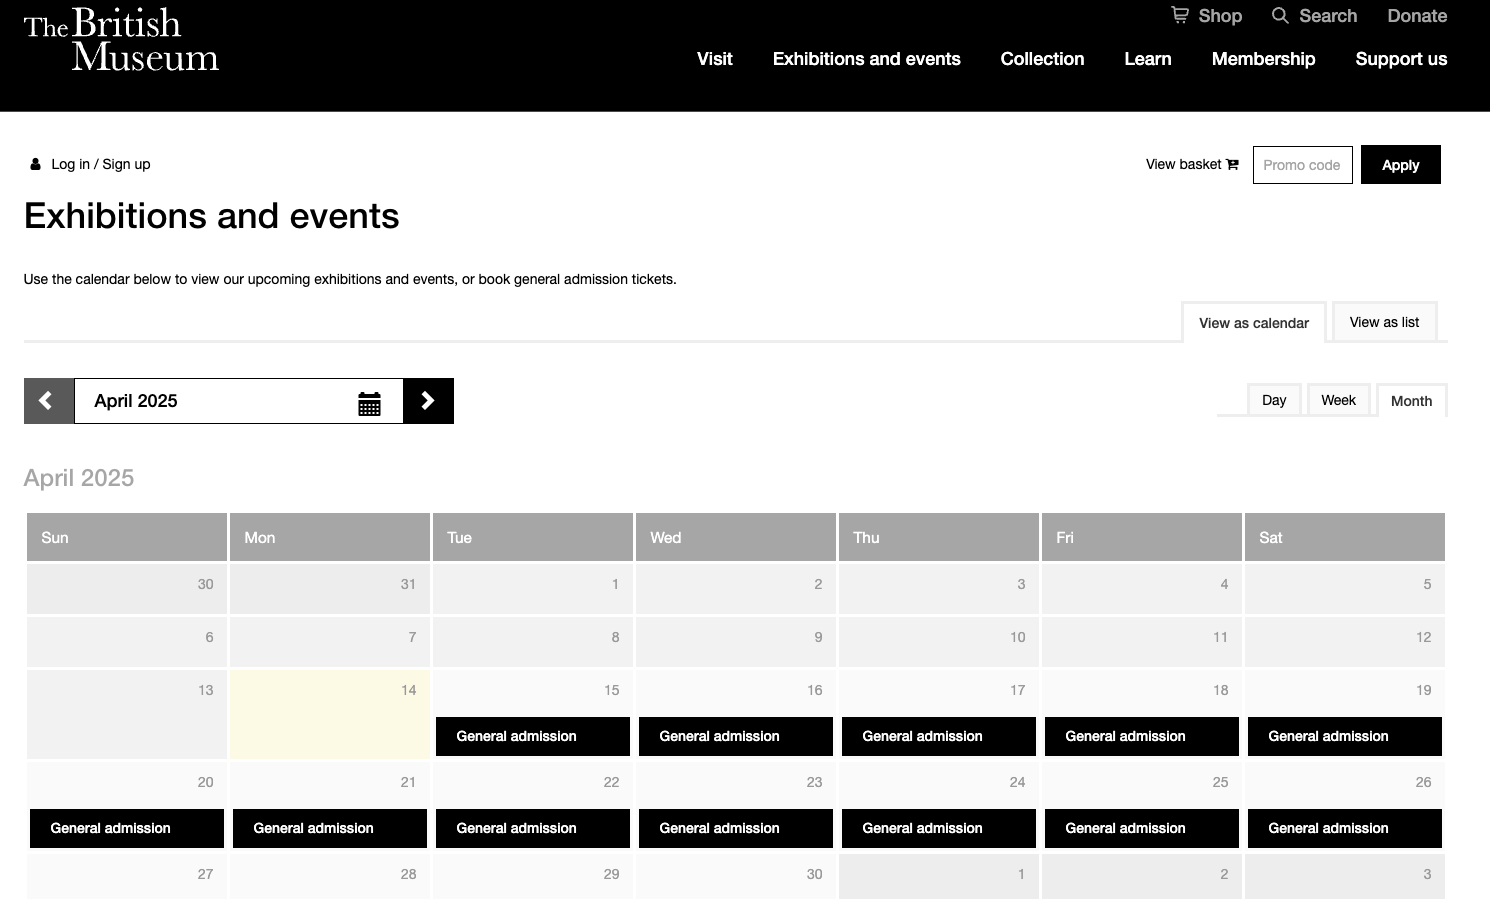Screen dimensions: 1490x899
Task: Switch calendar to Week view
Action: click(x=1338, y=400)
